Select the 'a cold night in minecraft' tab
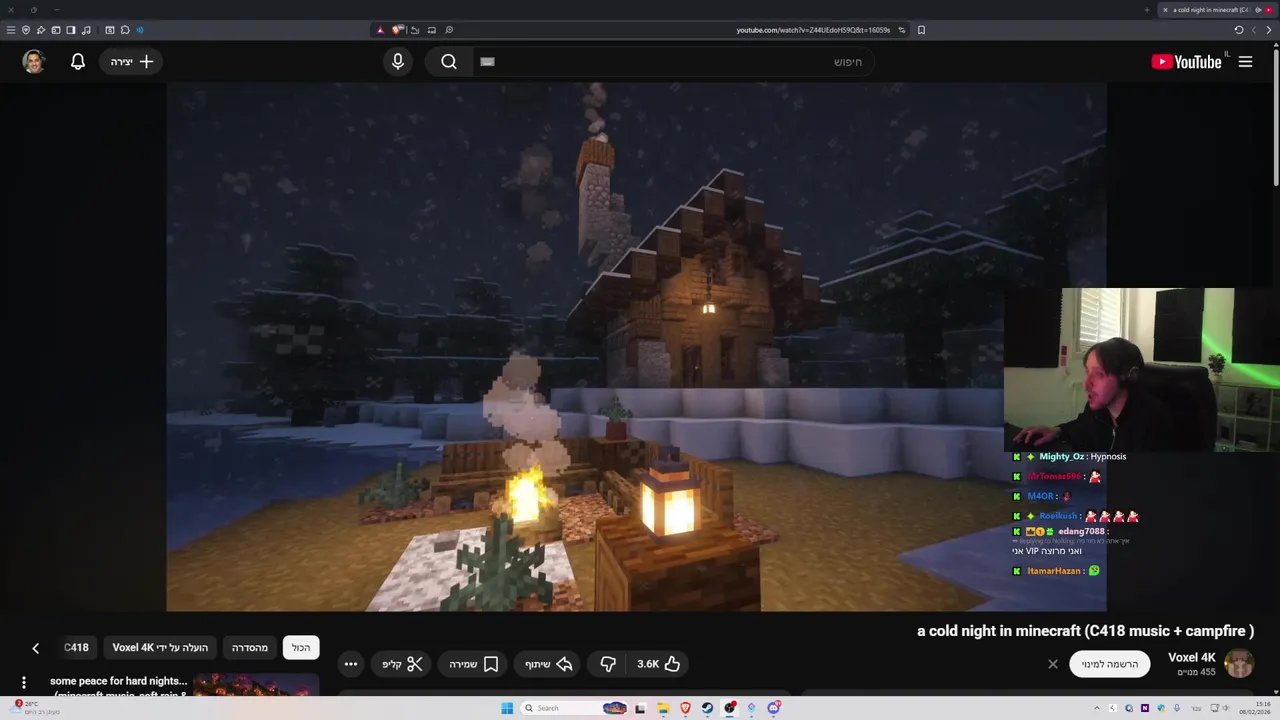This screenshot has width=1280, height=720. [1218, 10]
